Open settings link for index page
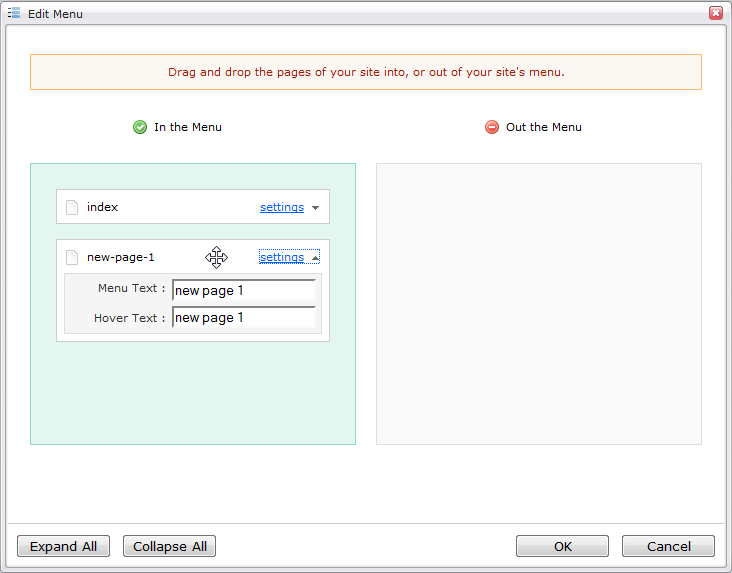The width and height of the screenshot is (732, 573). (x=282, y=207)
